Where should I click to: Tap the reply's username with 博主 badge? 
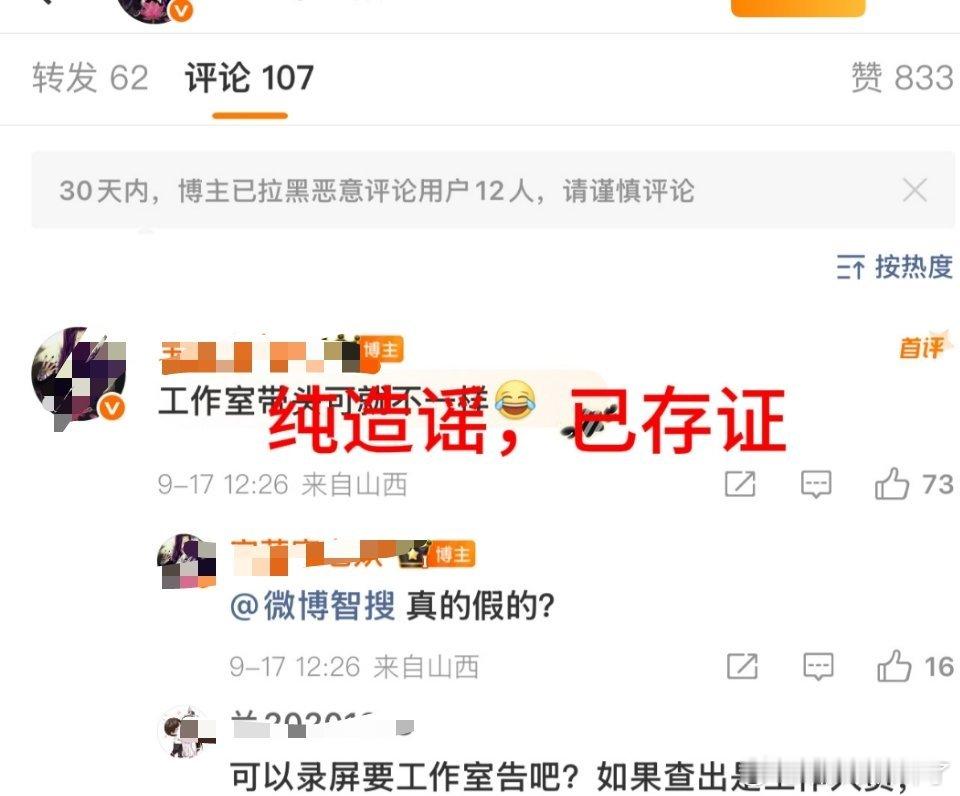(x=331, y=554)
